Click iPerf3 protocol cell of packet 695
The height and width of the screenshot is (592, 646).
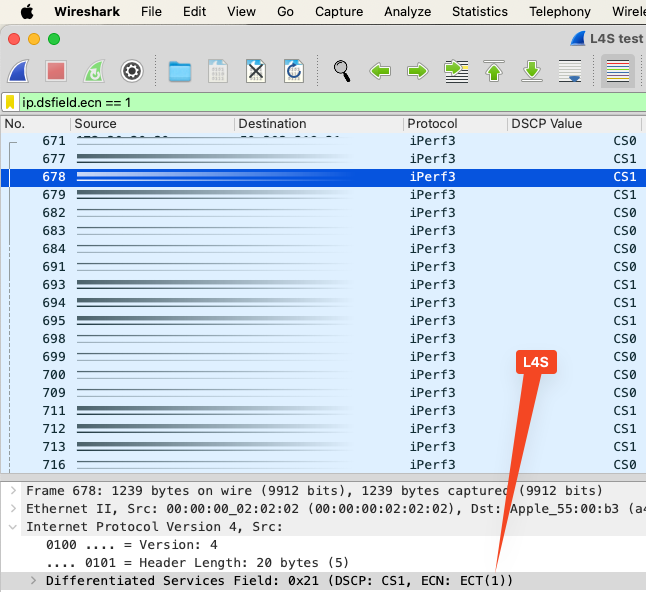[x=433, y=321]
